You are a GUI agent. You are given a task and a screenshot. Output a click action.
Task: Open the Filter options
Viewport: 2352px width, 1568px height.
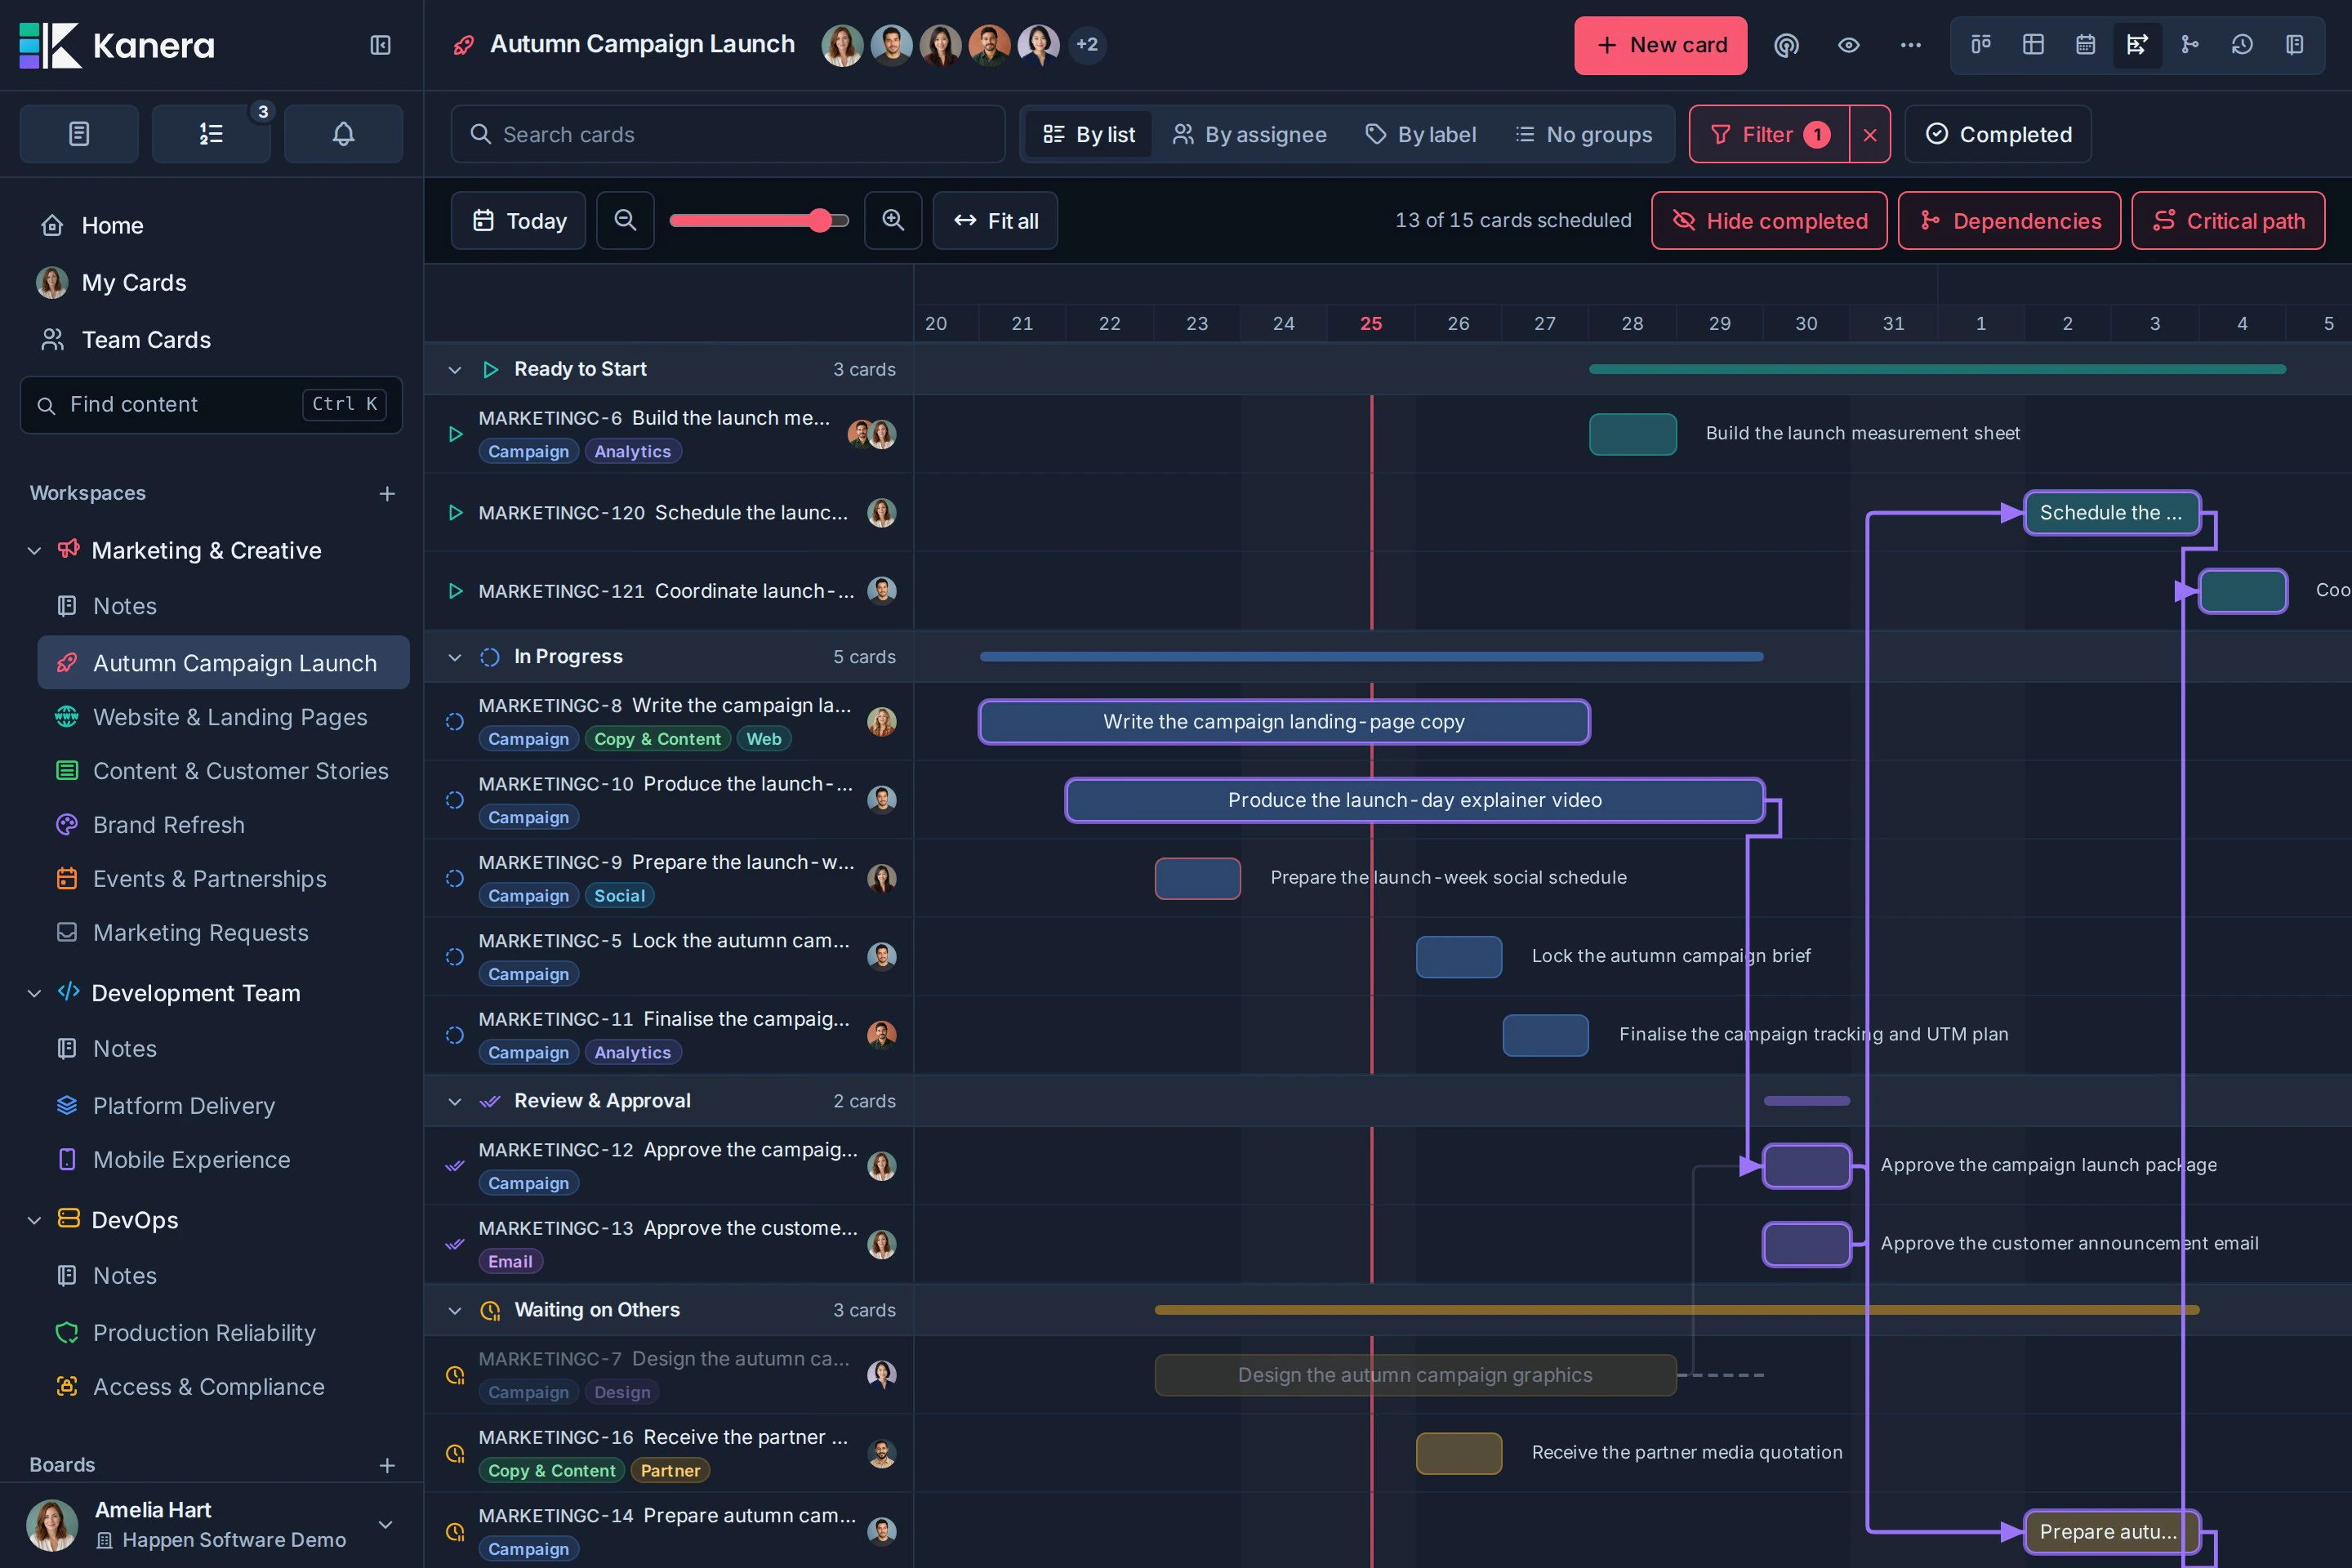1770,134
